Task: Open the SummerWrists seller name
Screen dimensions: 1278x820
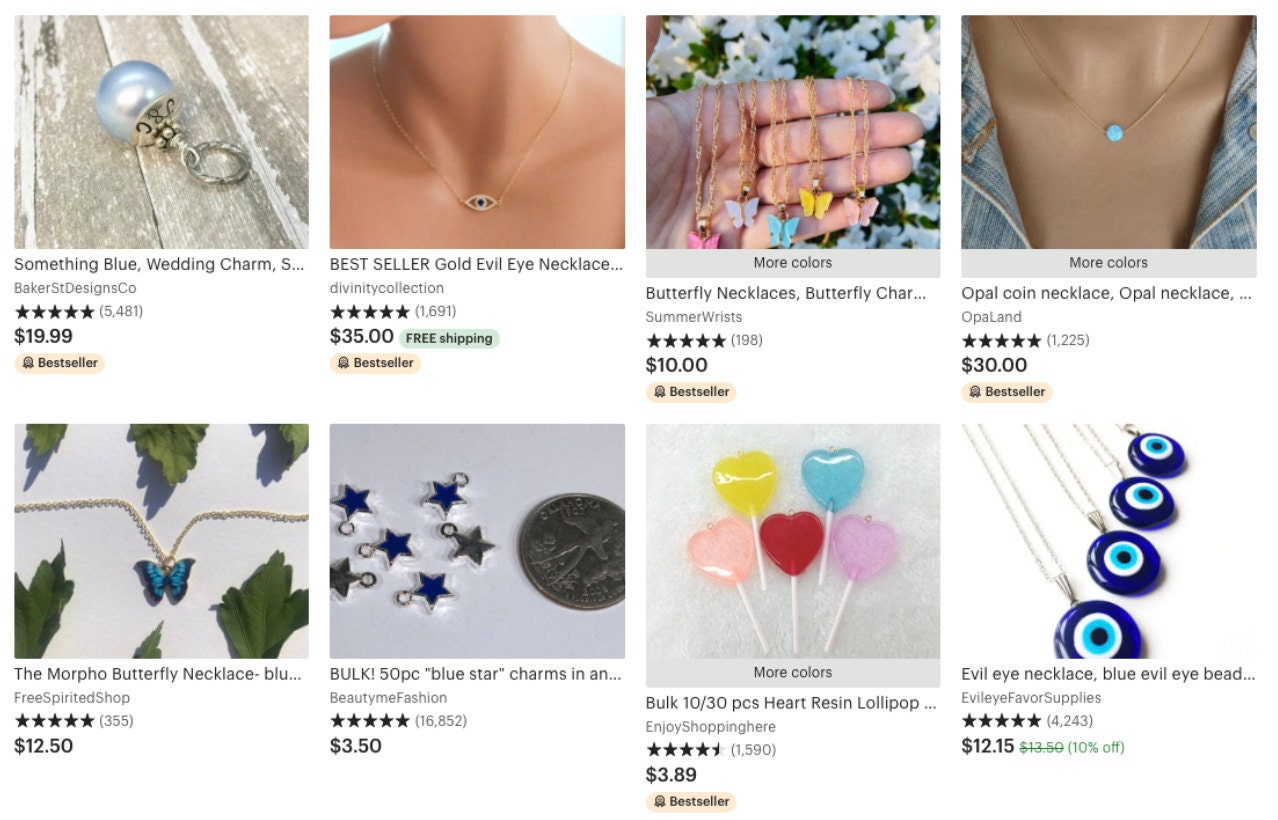Action: coord(694,317)
